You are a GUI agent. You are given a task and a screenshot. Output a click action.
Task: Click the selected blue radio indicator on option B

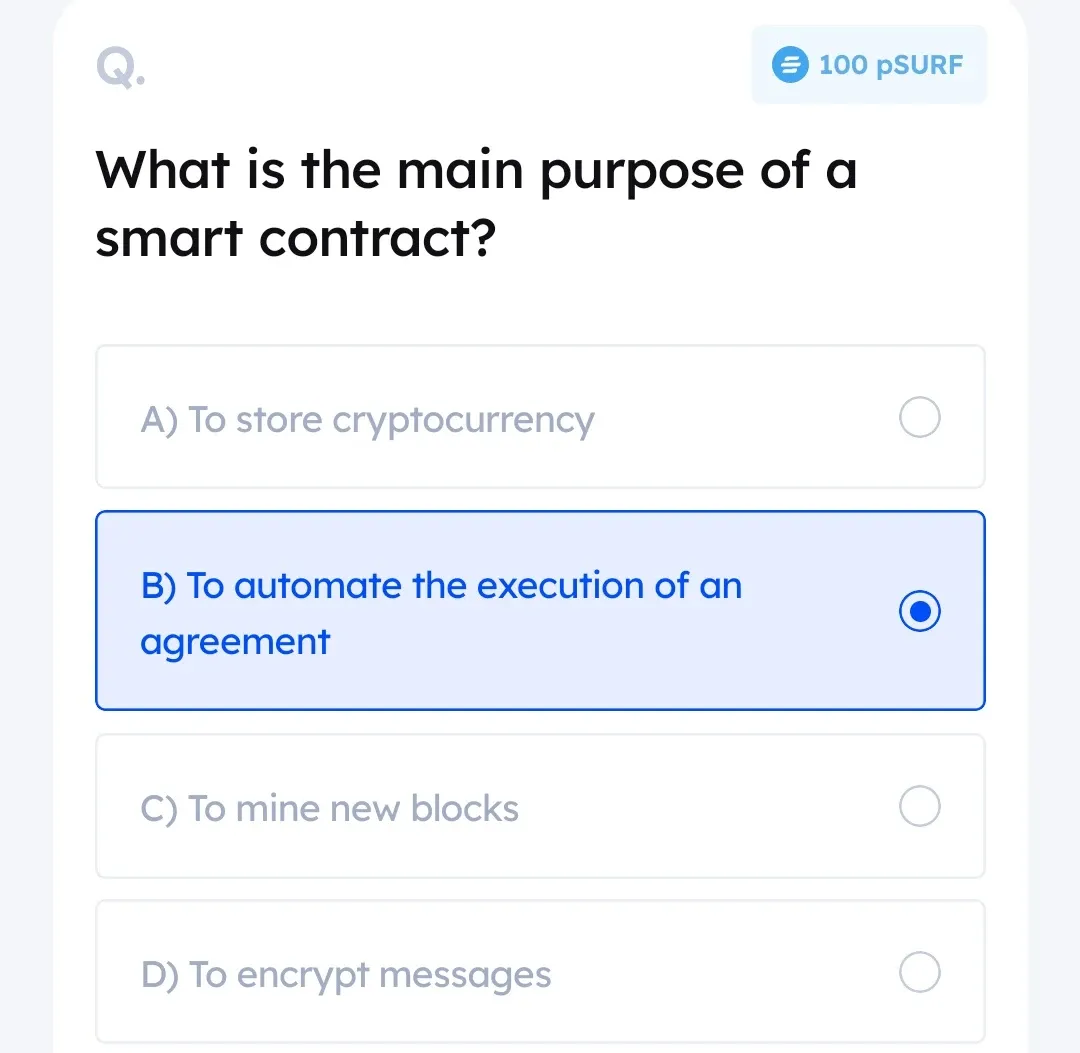(919, 611)
